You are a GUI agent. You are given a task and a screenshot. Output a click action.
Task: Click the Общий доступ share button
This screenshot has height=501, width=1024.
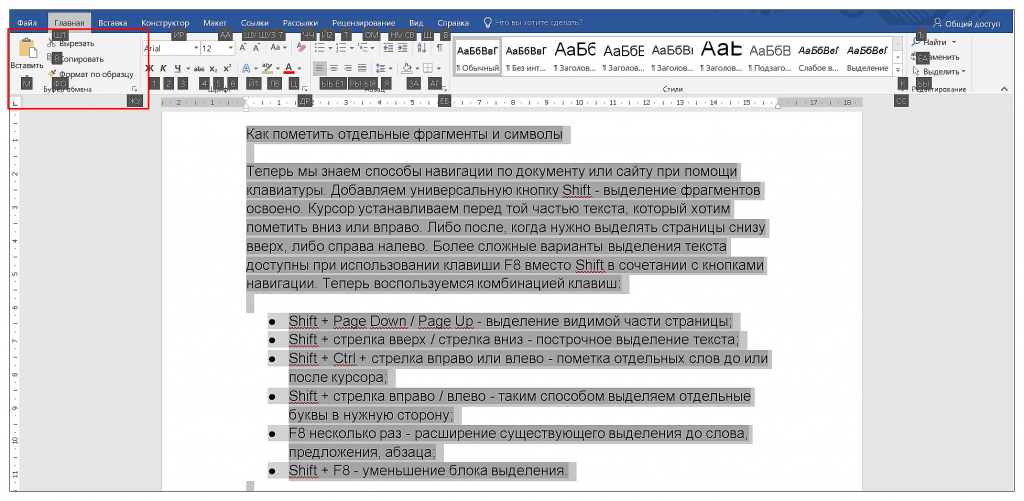pos(966,21)
